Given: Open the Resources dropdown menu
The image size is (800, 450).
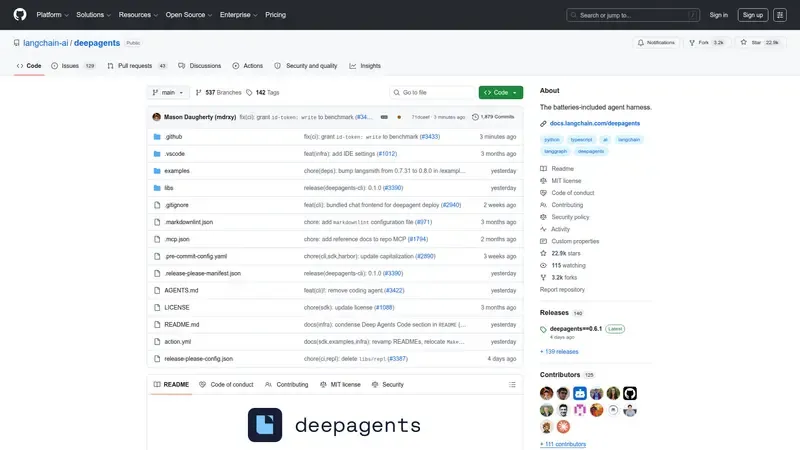Looking at the screenshot, I should [x=138, y=15].
